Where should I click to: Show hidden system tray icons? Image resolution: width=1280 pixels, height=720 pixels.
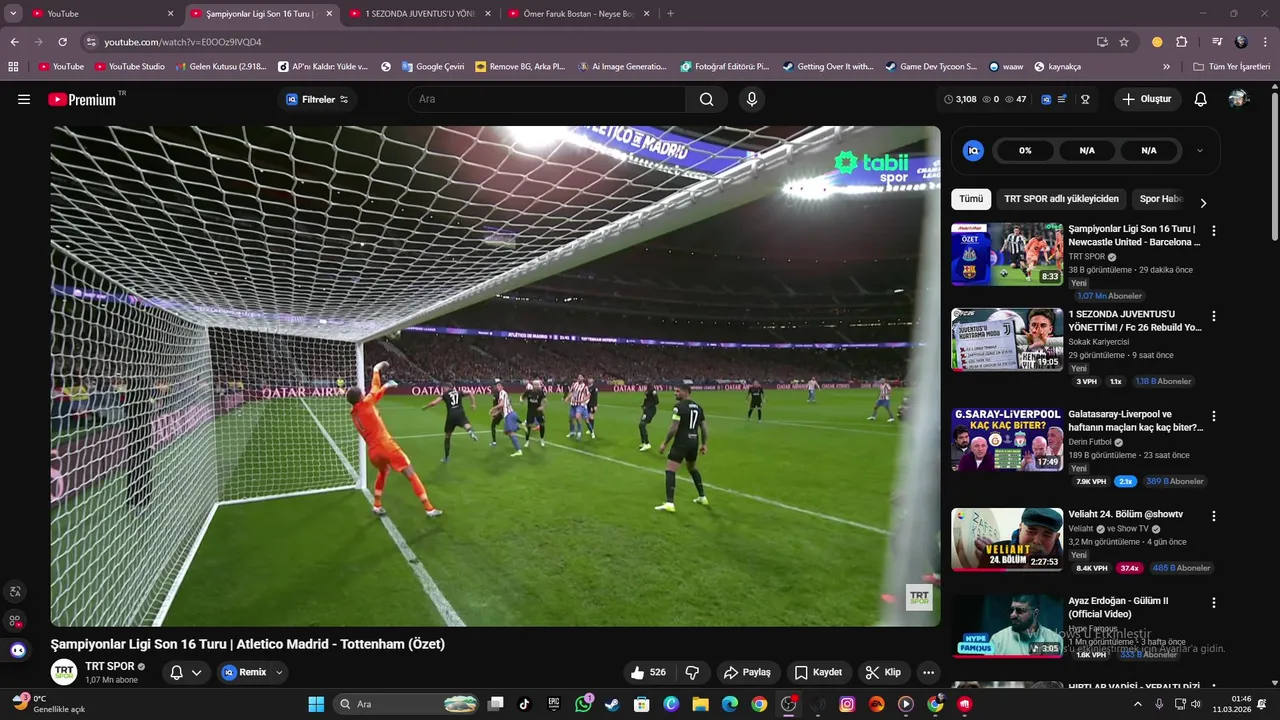pos(1137,704)
